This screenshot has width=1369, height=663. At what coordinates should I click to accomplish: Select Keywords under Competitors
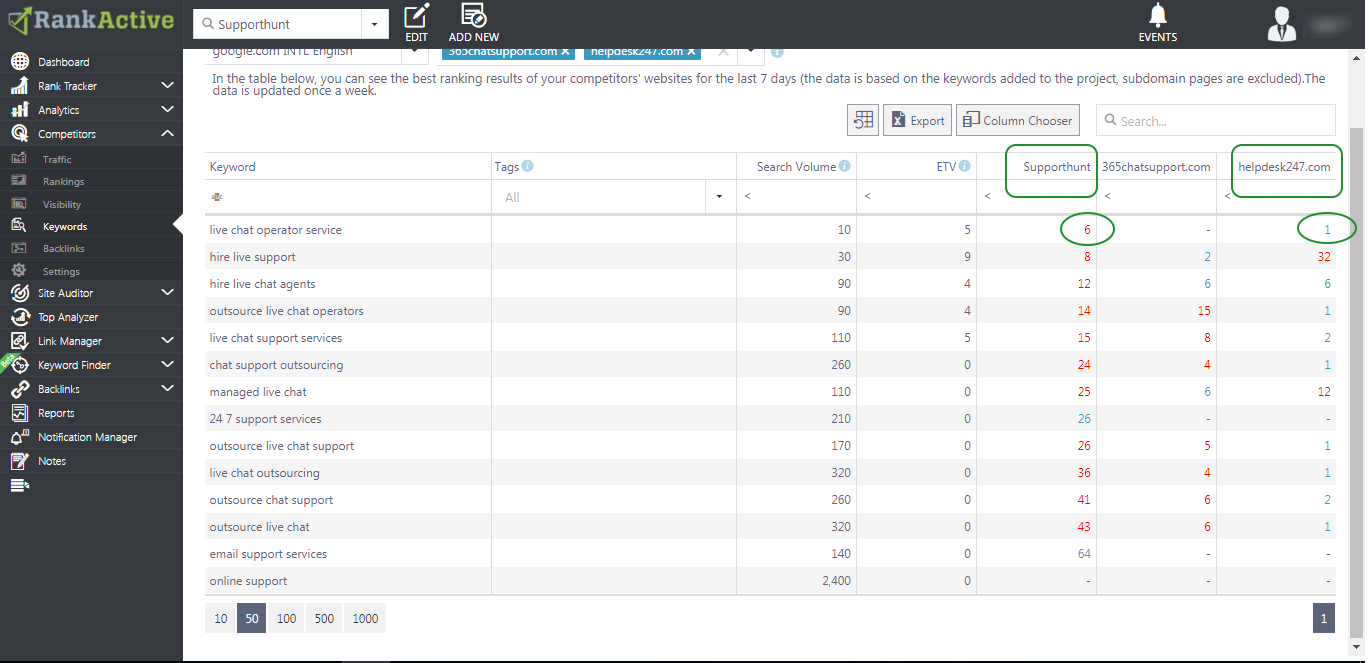point(65,227)
